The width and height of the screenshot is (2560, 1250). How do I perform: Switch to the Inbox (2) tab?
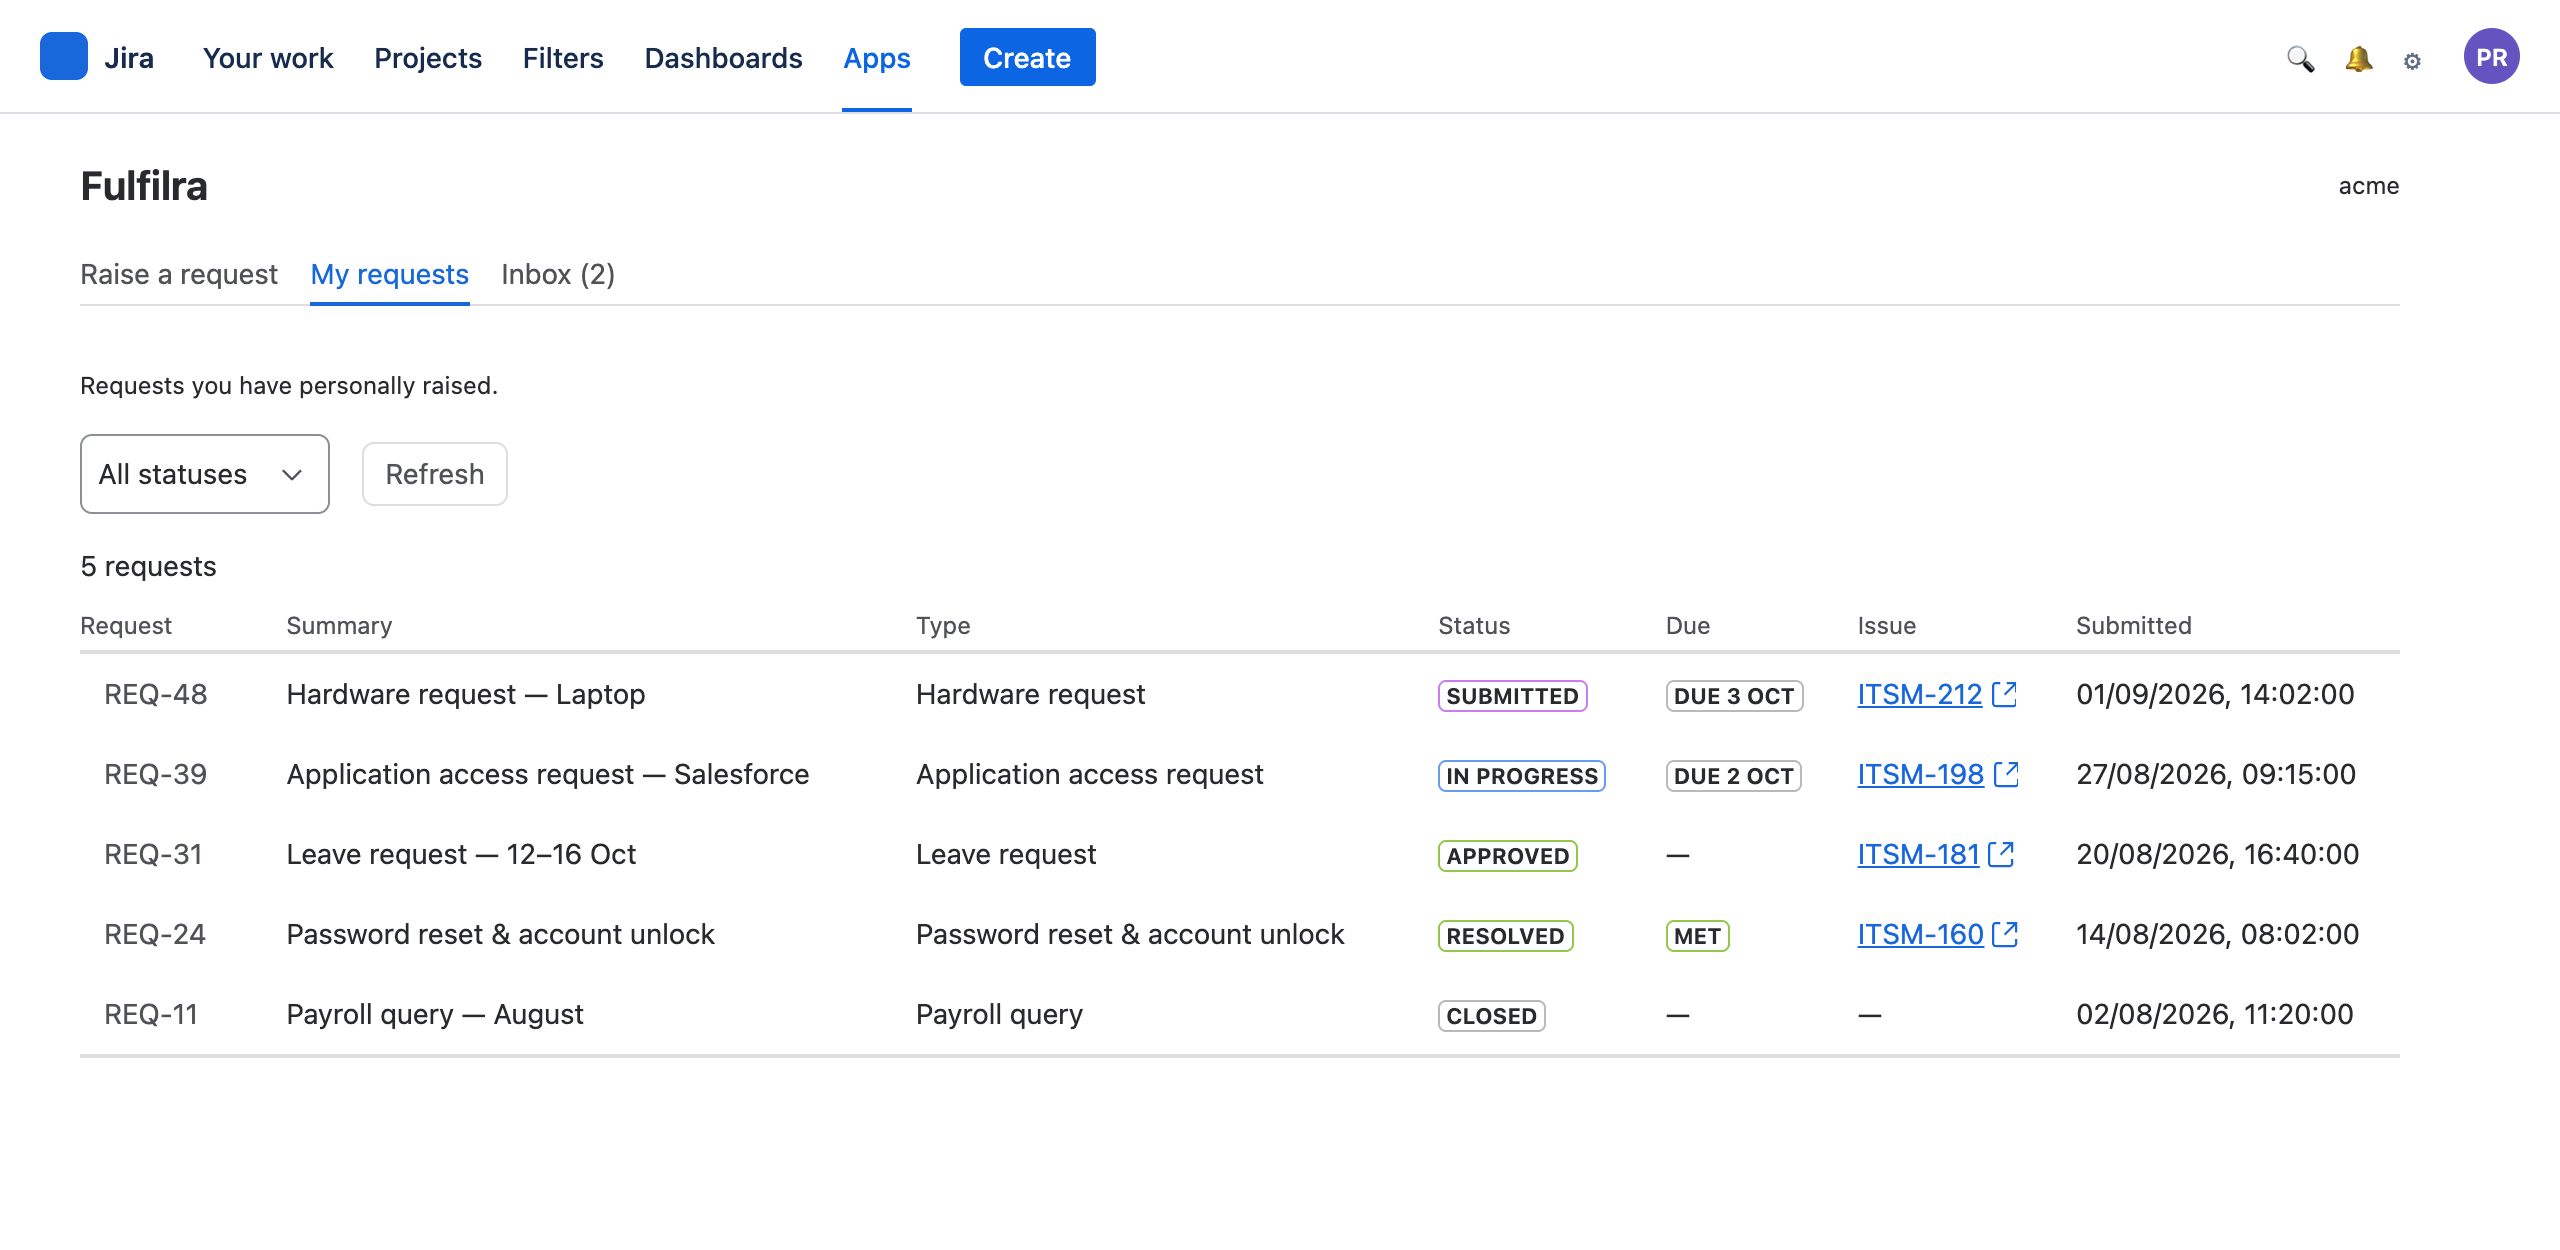tap(558, 274)
